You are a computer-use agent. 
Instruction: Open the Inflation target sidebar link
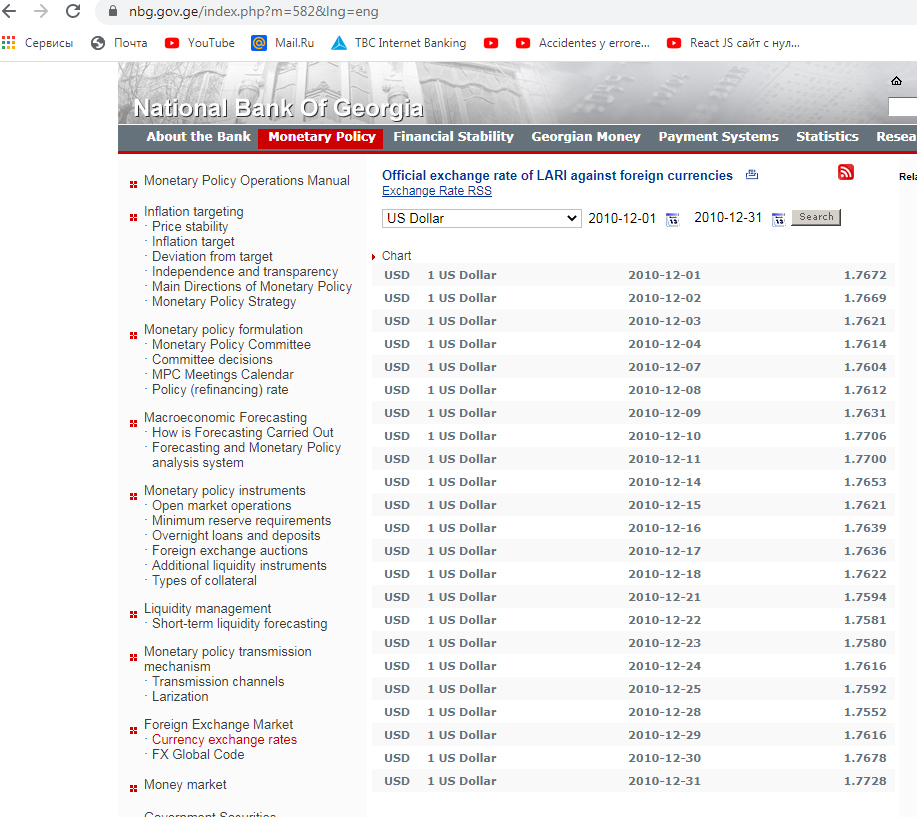tap(193, 241)
